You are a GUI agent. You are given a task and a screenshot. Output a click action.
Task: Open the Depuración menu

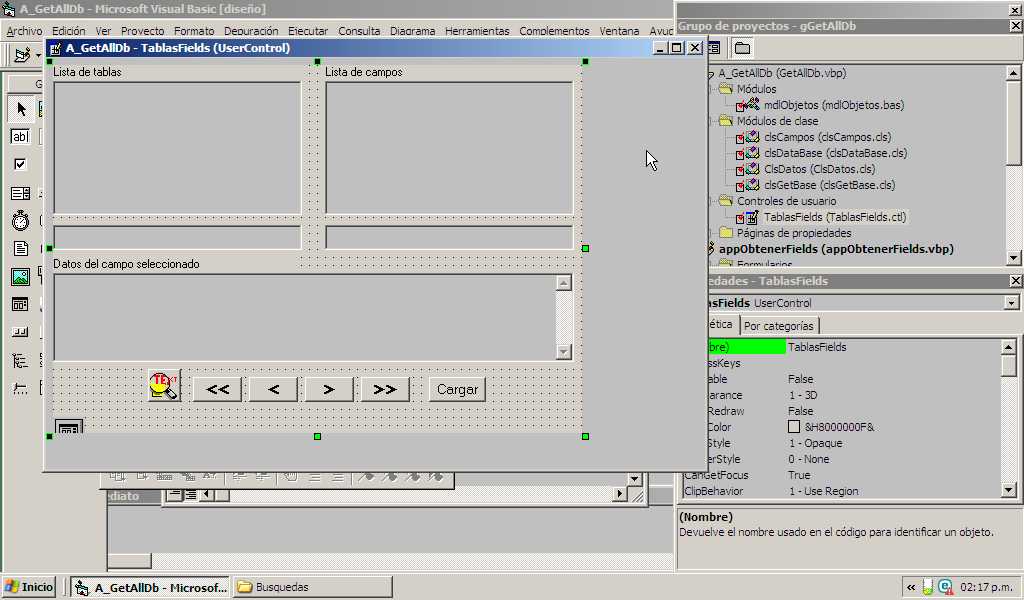coord(251,31)
